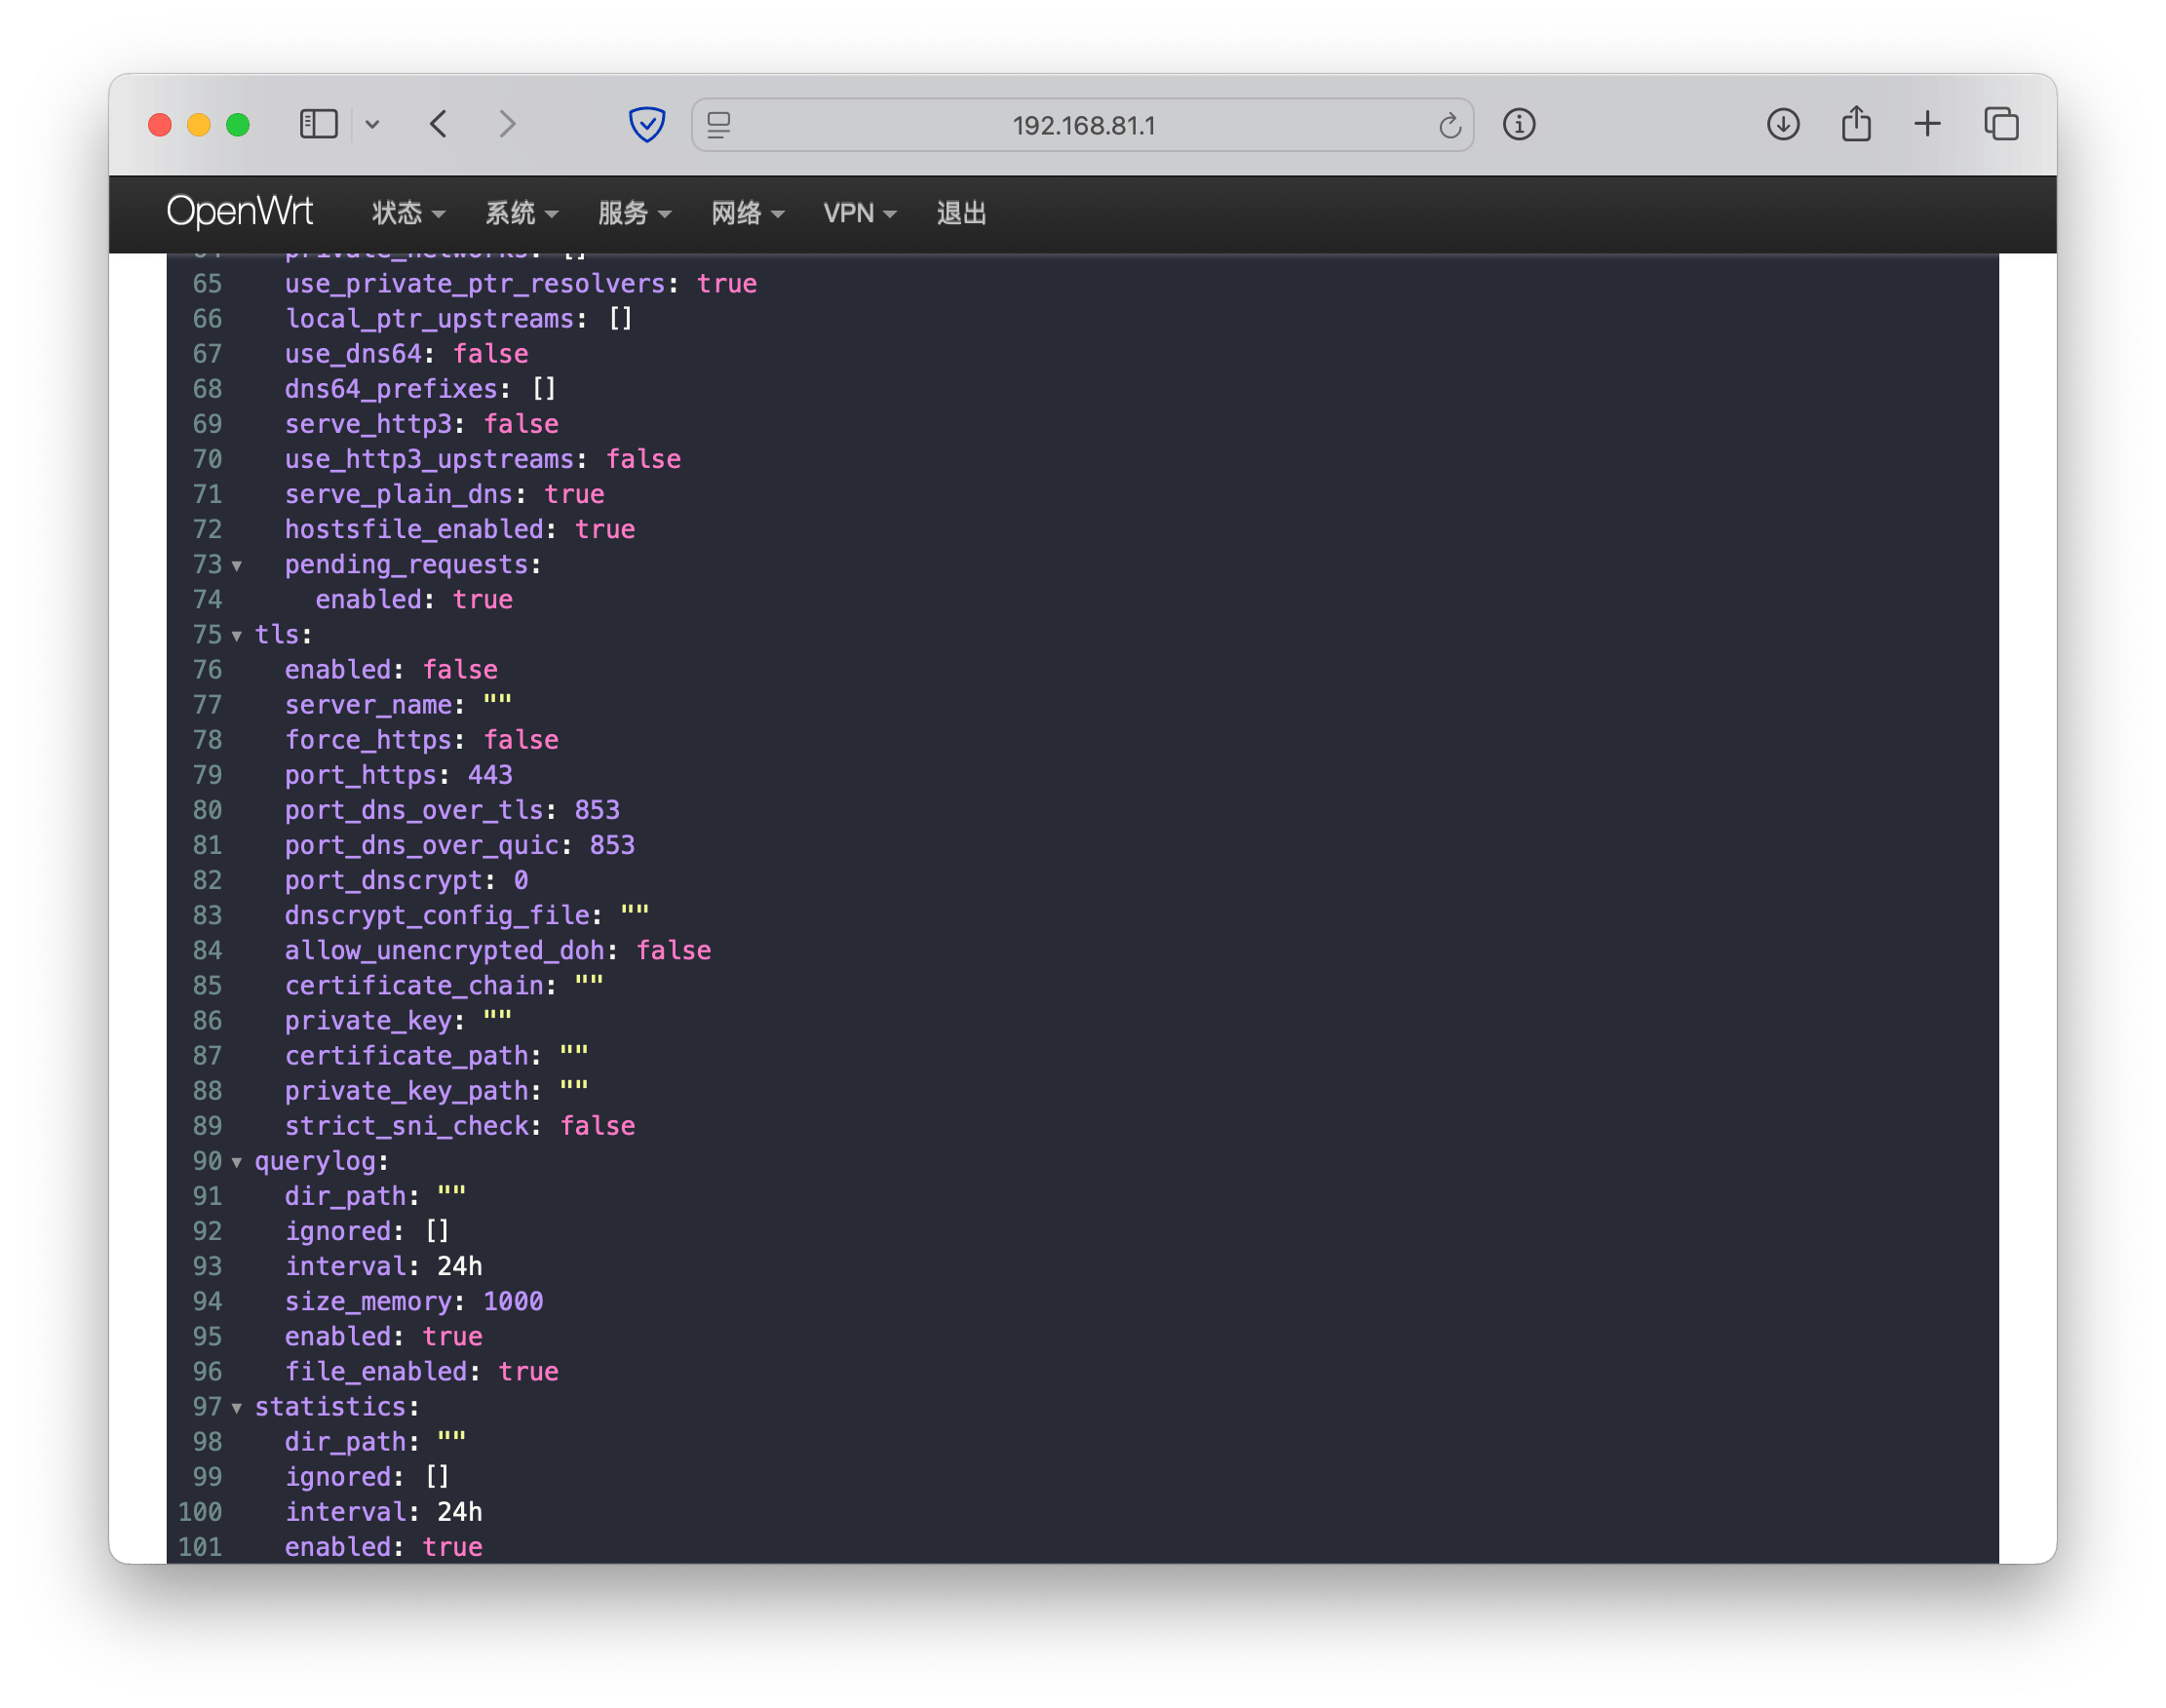The height and width of the screenshot is (1708, 2166).
Task: Click the page reader icon in address bar
Action: [x=719, y=125]
